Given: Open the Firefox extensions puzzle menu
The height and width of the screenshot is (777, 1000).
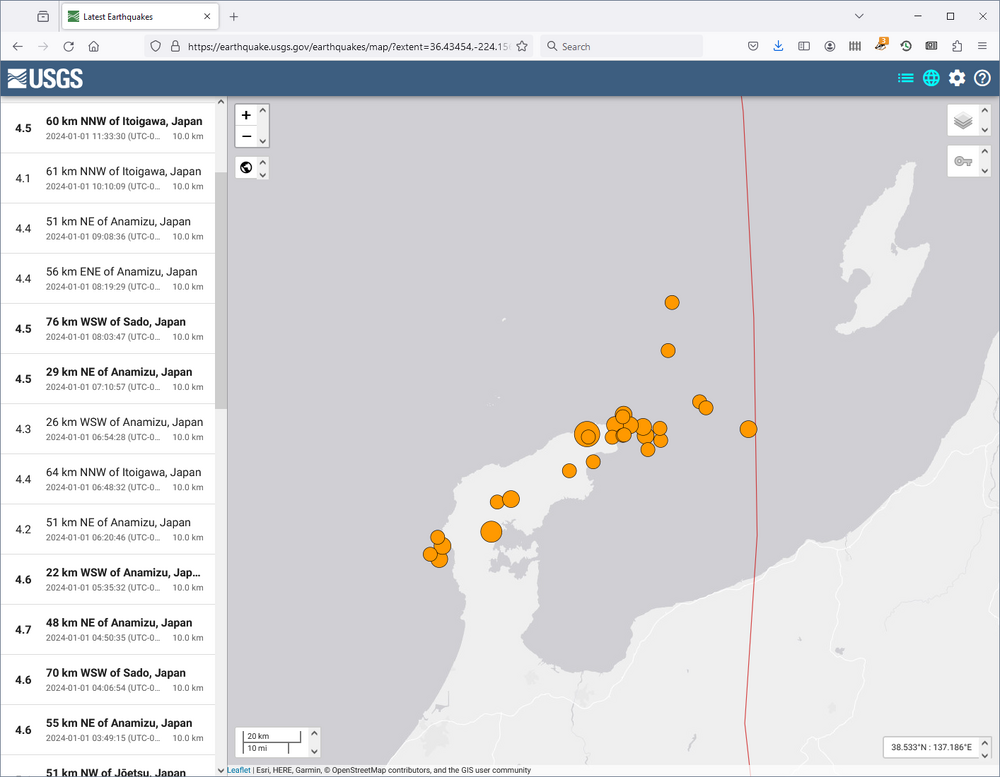Looking at the screenshot, I should [957, 46].
